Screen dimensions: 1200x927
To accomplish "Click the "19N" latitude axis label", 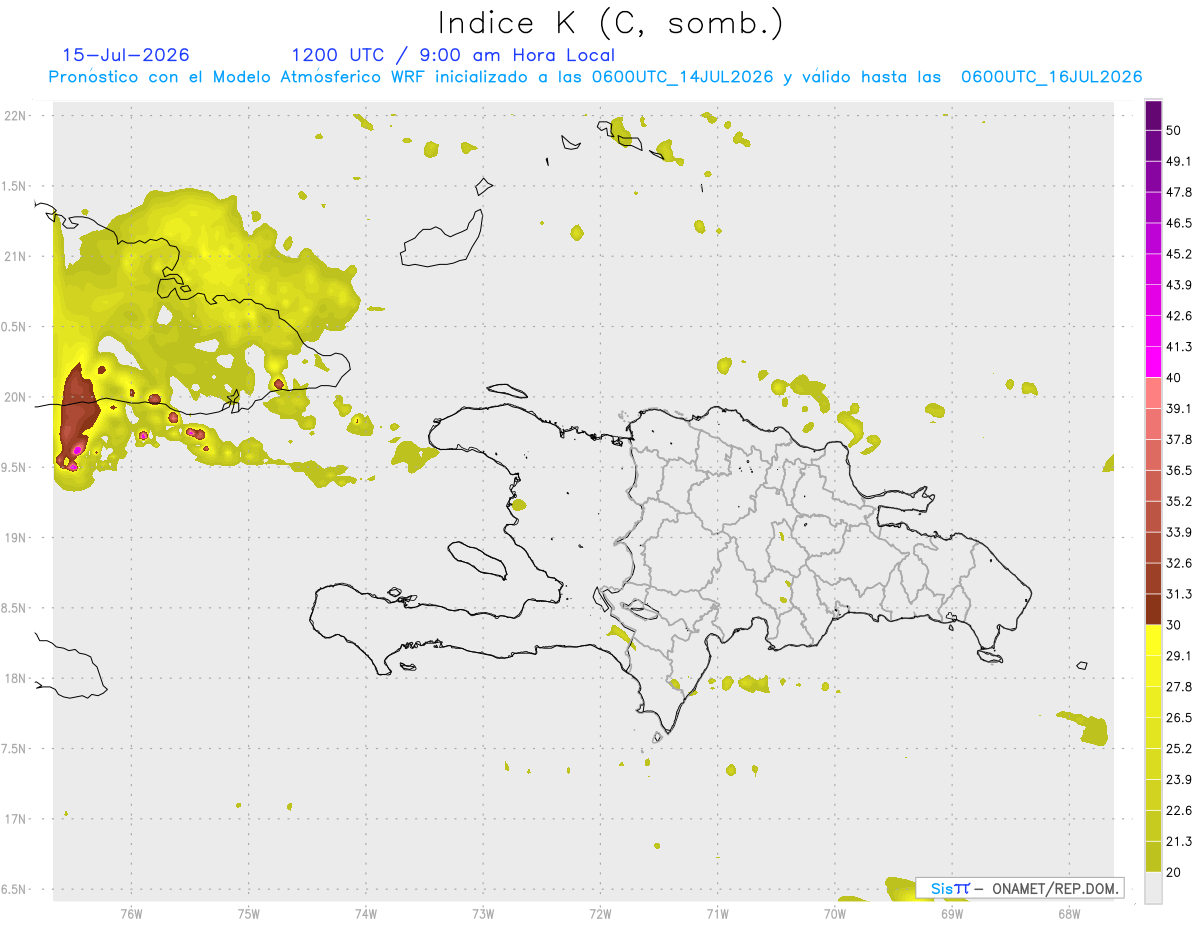I will 17,538.
